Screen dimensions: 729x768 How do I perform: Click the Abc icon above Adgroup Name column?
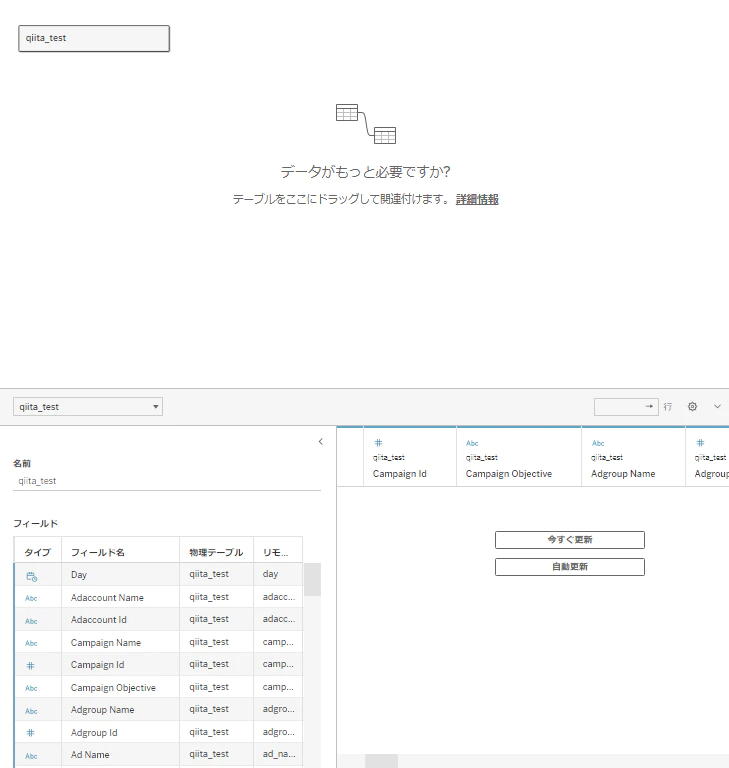(x=598, y=443)
